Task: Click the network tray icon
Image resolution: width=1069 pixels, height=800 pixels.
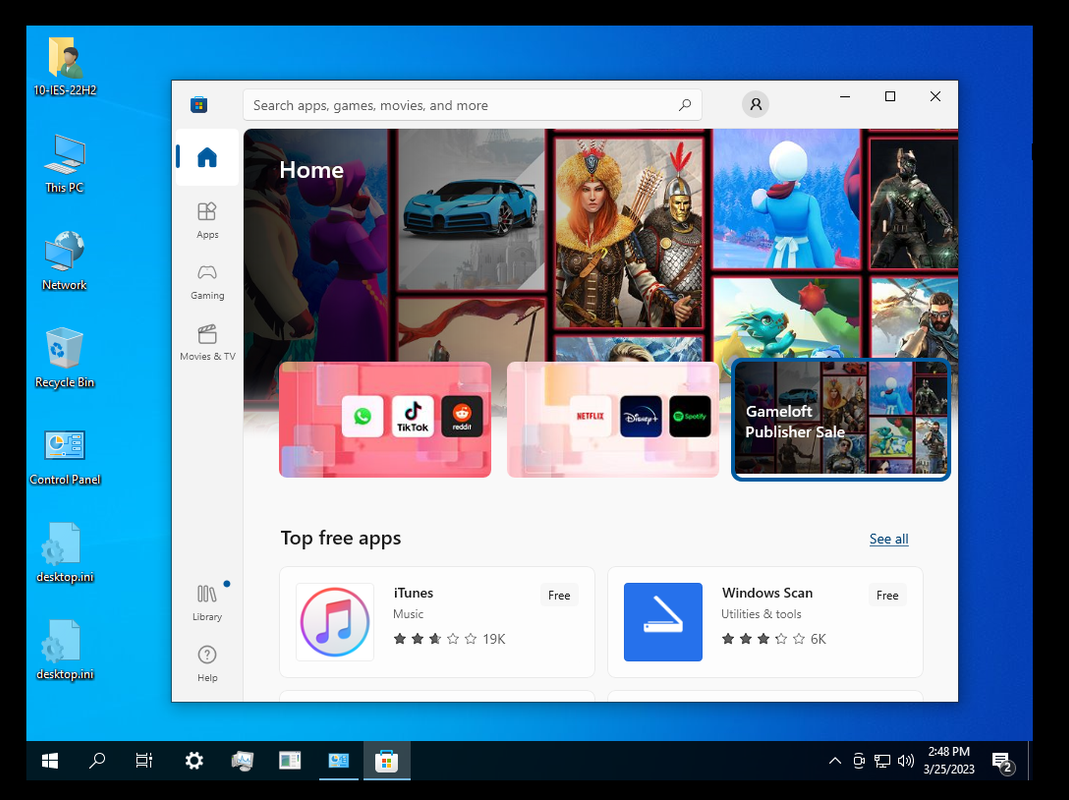Action: pos(882,760)
